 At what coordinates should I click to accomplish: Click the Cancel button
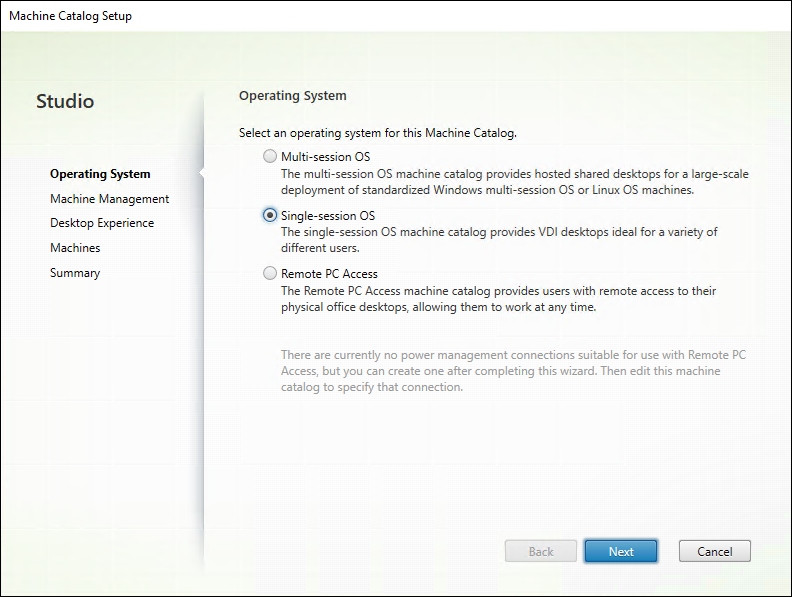(715, 551)
